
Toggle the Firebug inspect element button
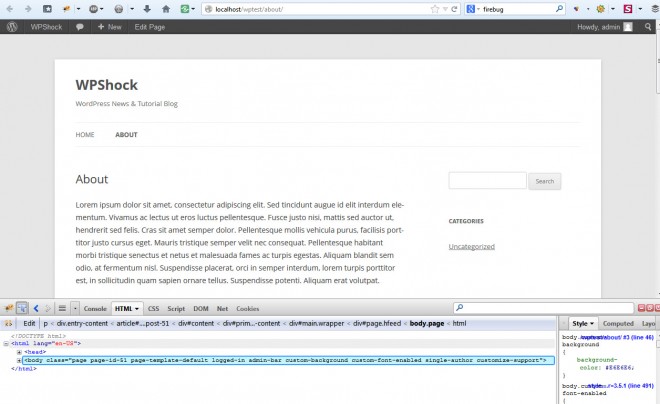(22, 308)
